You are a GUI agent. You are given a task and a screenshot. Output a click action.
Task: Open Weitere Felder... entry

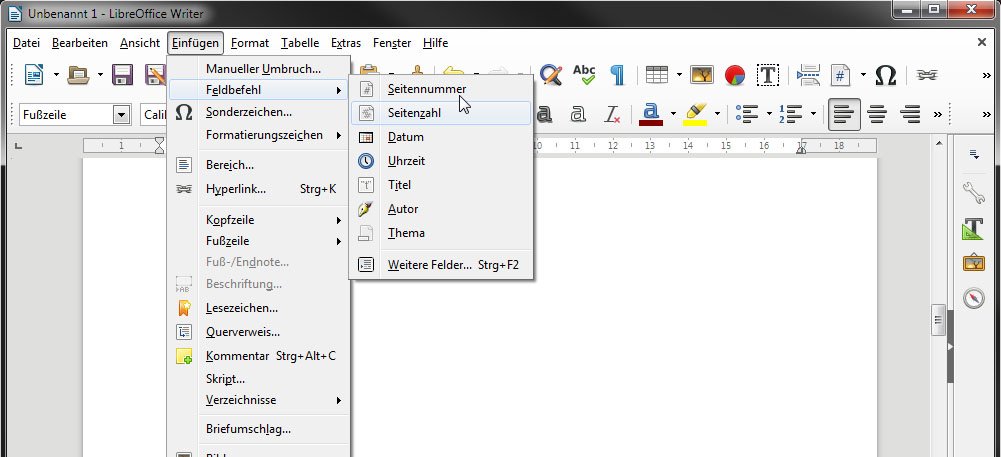click(440, 264)
